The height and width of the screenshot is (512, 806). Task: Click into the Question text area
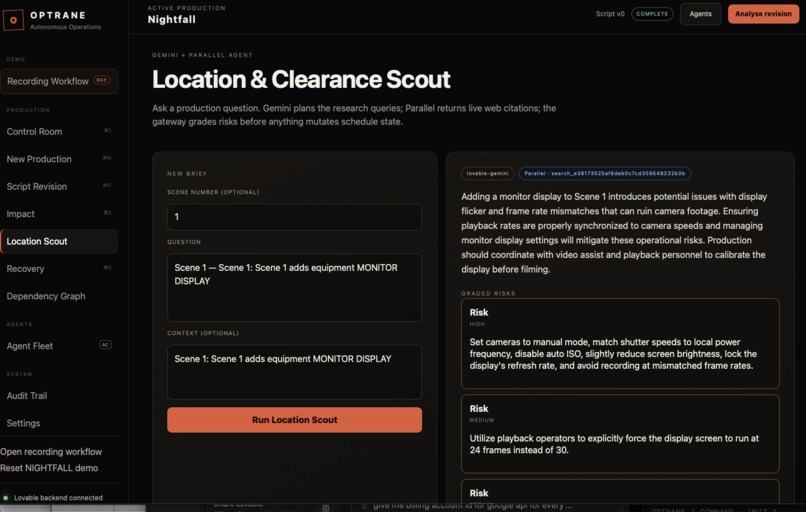(295, 287)
